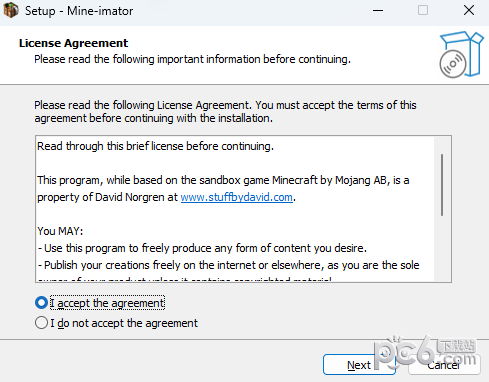Open the www.stuffbydavid.com link
This screenshot has width=489, height=382.
237,197
